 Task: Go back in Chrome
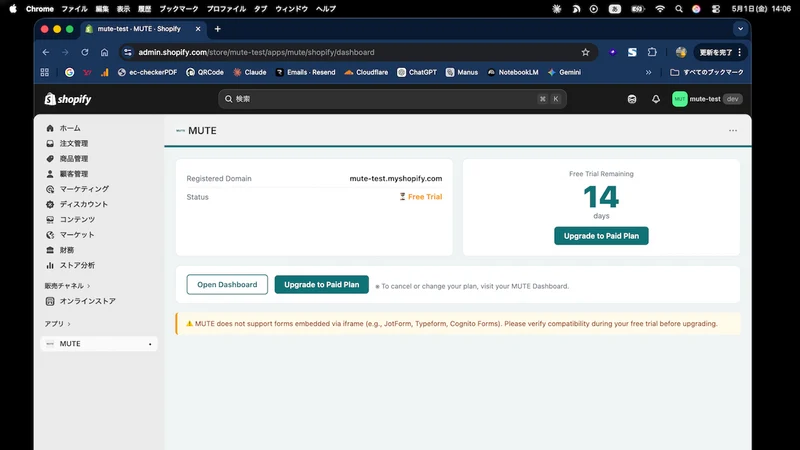46,52
